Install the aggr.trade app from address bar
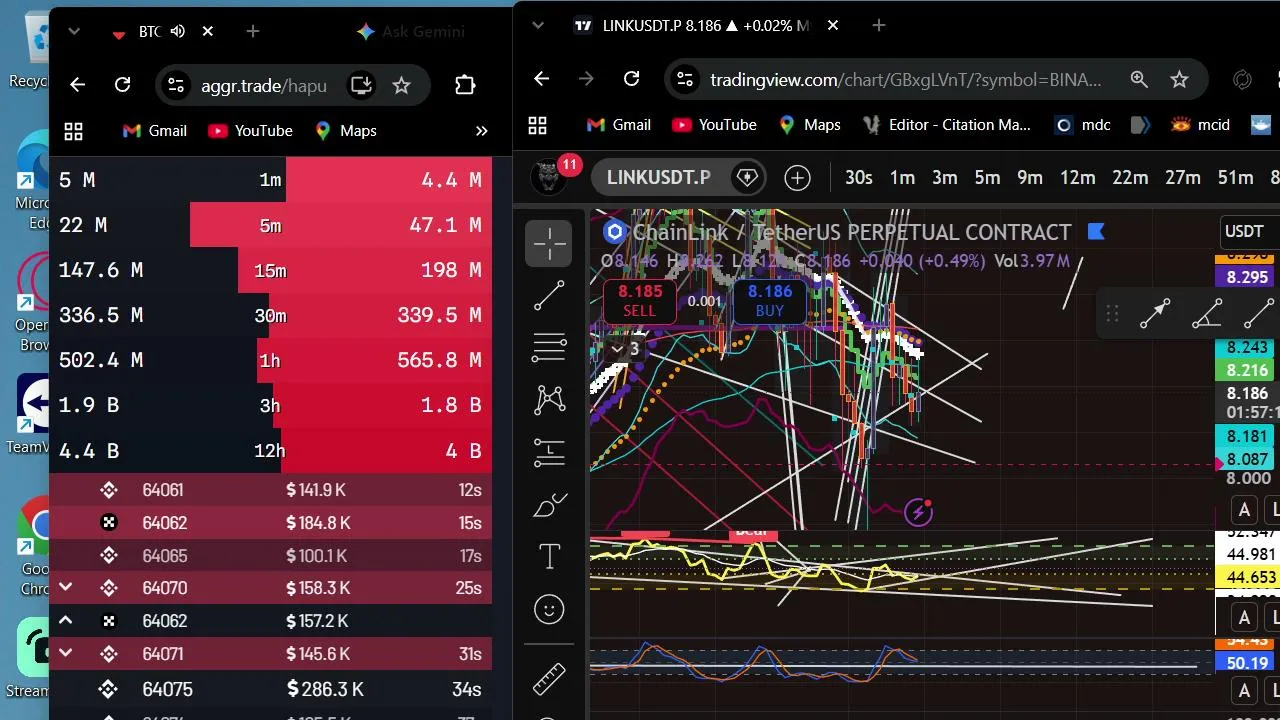The width and height of the screenshot is (1280, 720). (361, 85)
